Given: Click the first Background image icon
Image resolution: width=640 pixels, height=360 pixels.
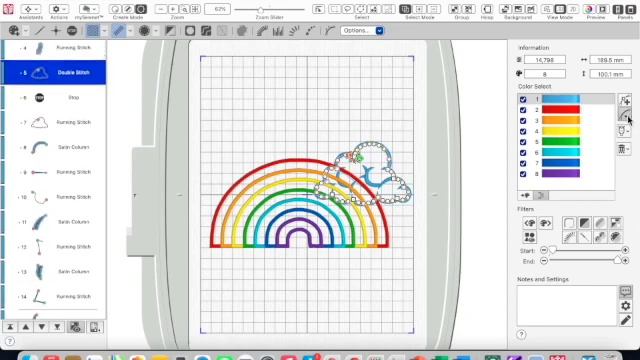Looking at the screenshot, I should (x=505, y=9).
